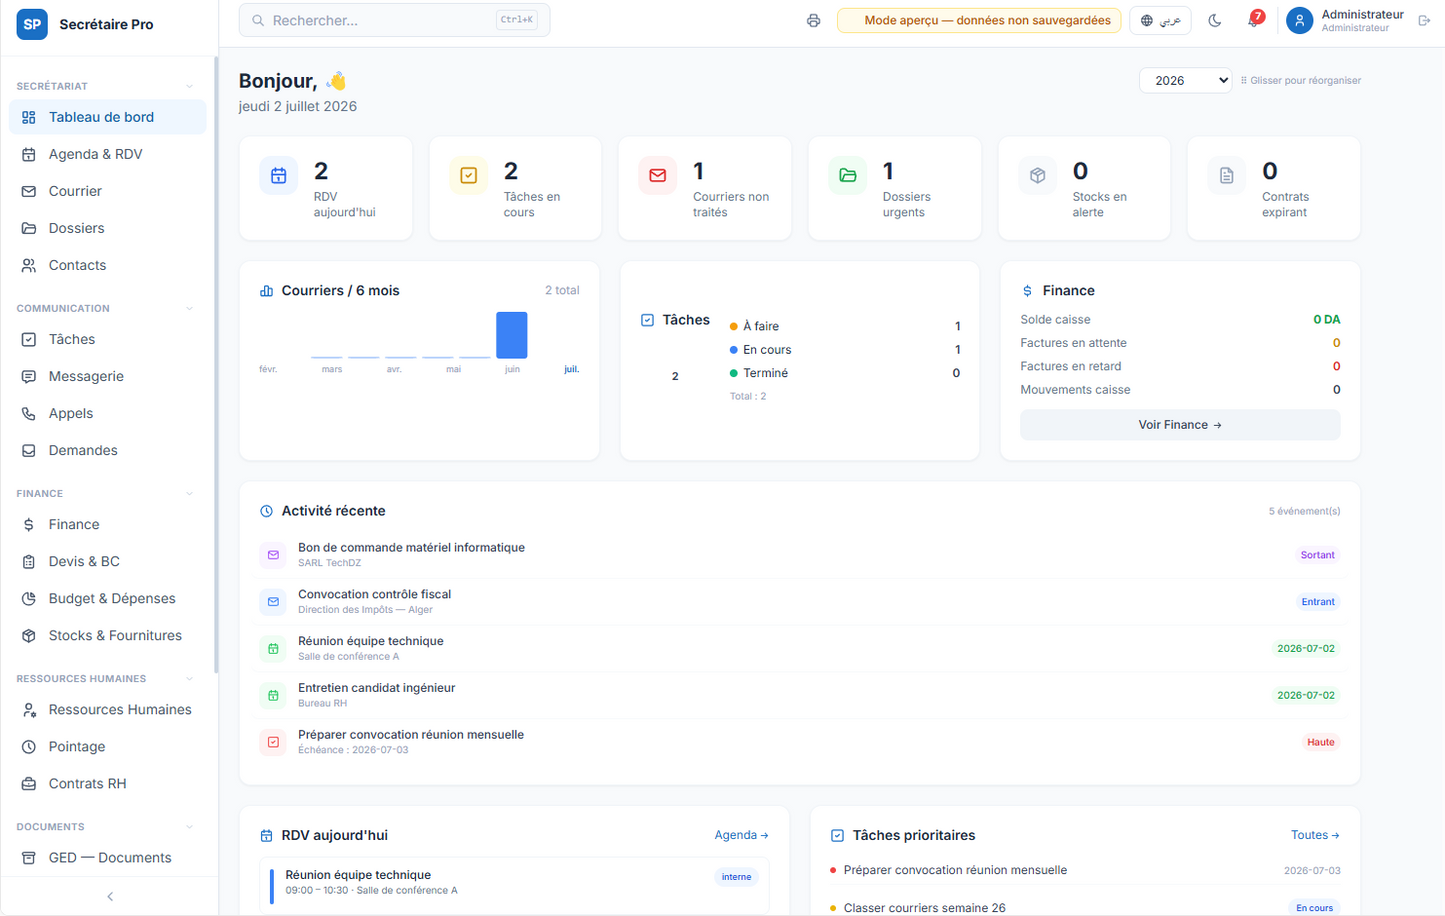Click the print icon in top bar
Viewport: 1445px width, 916px height.
point(813,21)
